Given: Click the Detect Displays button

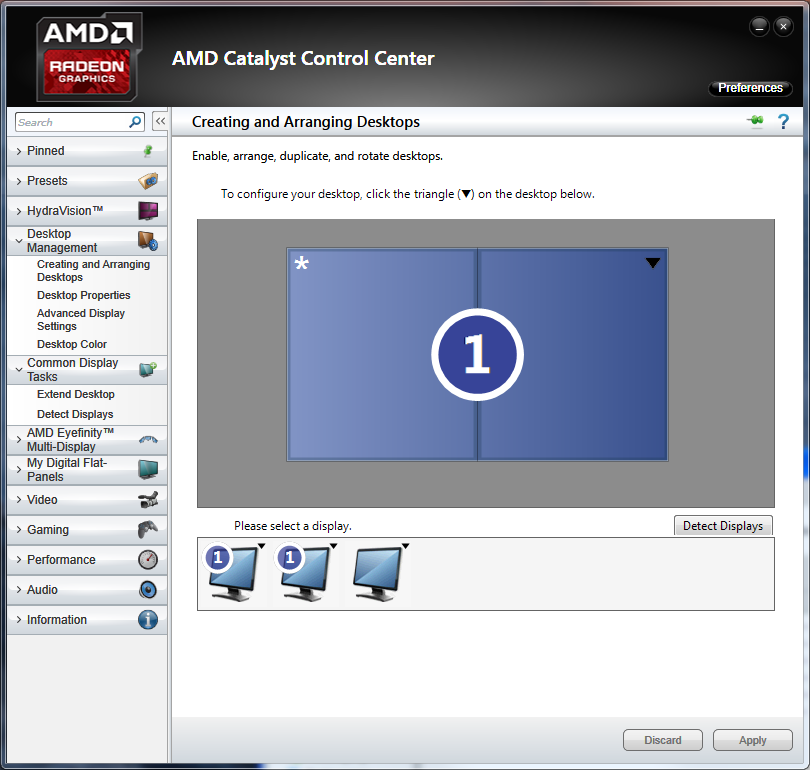Looking at the screenshot, I should pos(723,526).
